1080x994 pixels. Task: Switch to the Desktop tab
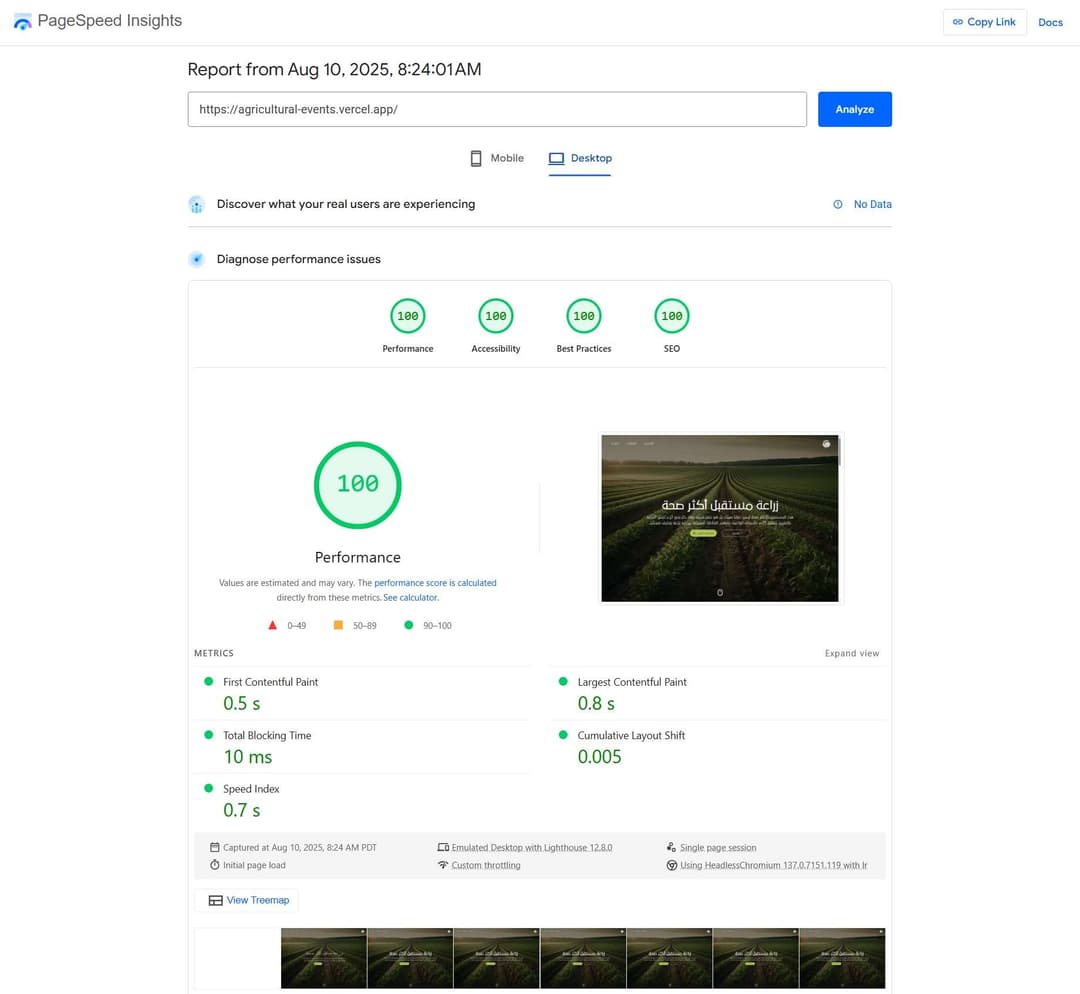tap(580, 158)
